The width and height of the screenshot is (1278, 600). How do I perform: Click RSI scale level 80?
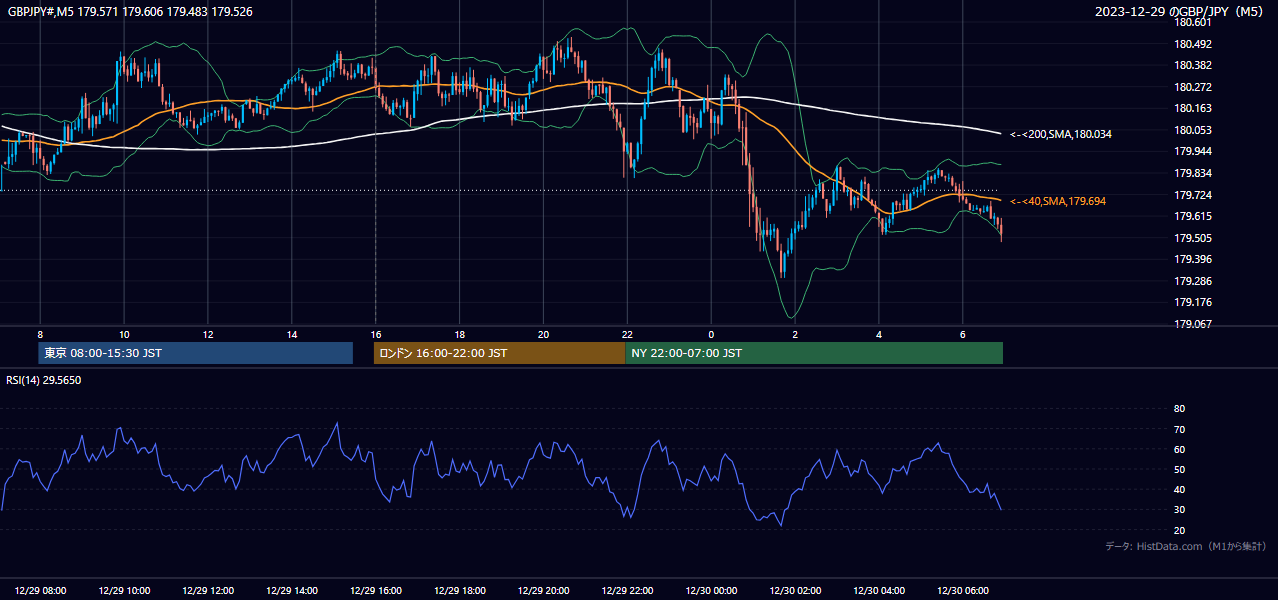tap(1179, 409)
